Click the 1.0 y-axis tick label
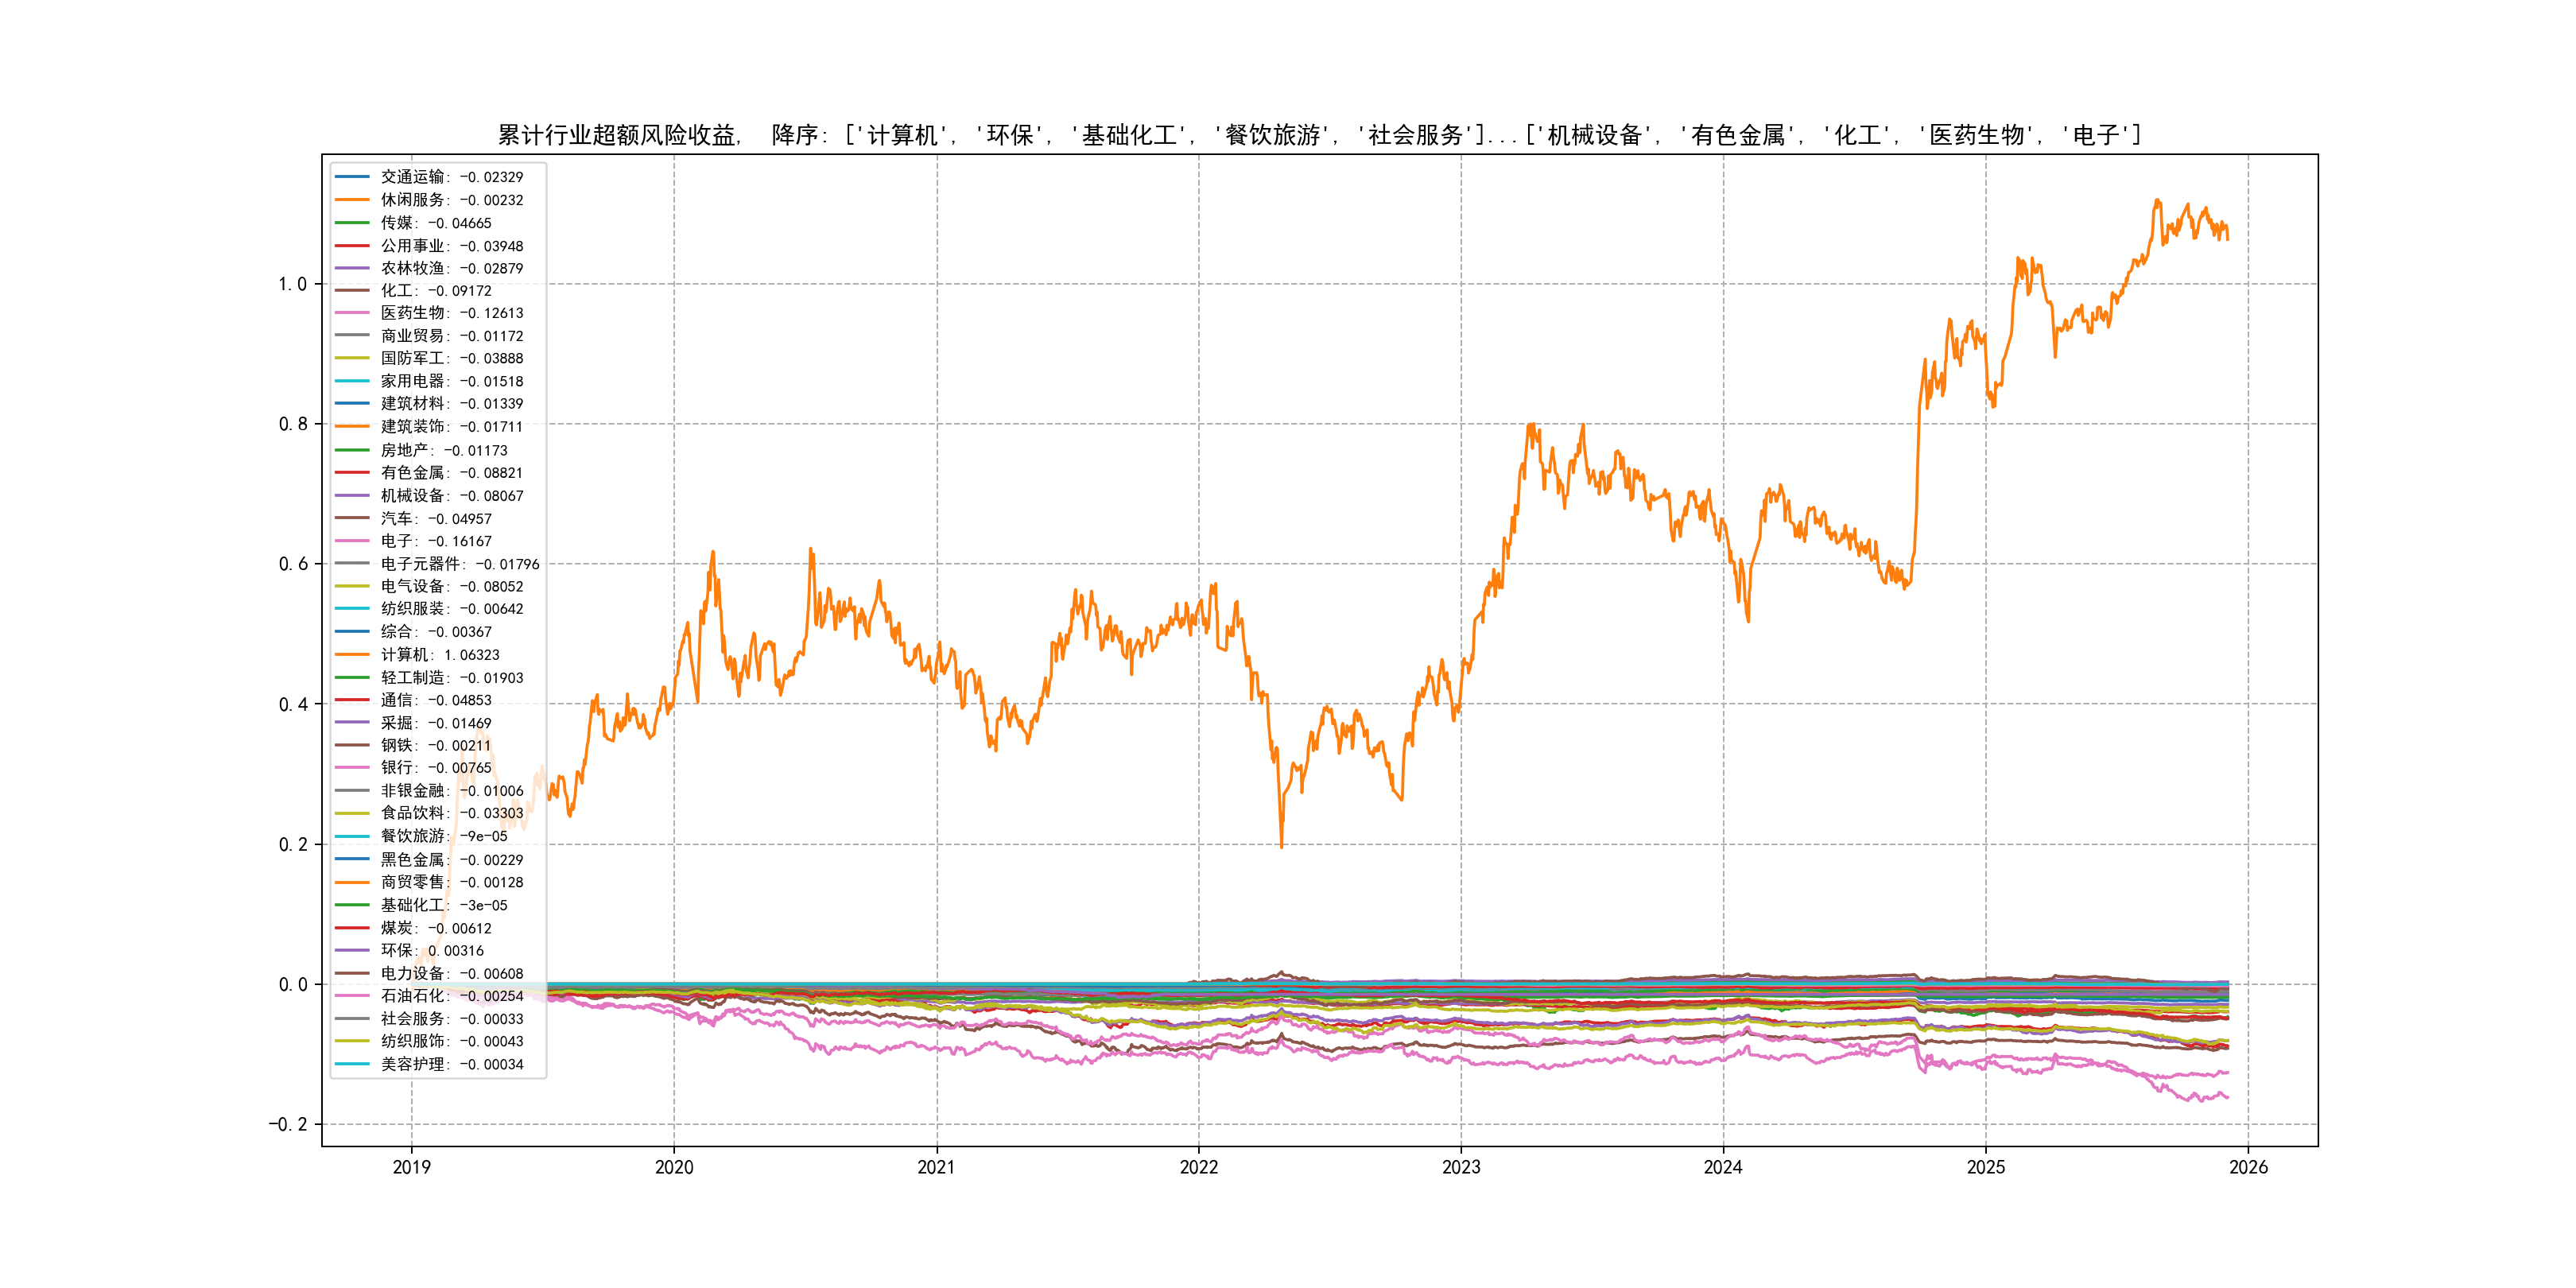Screen dimensions: 2576x1288 pos(292,284)
